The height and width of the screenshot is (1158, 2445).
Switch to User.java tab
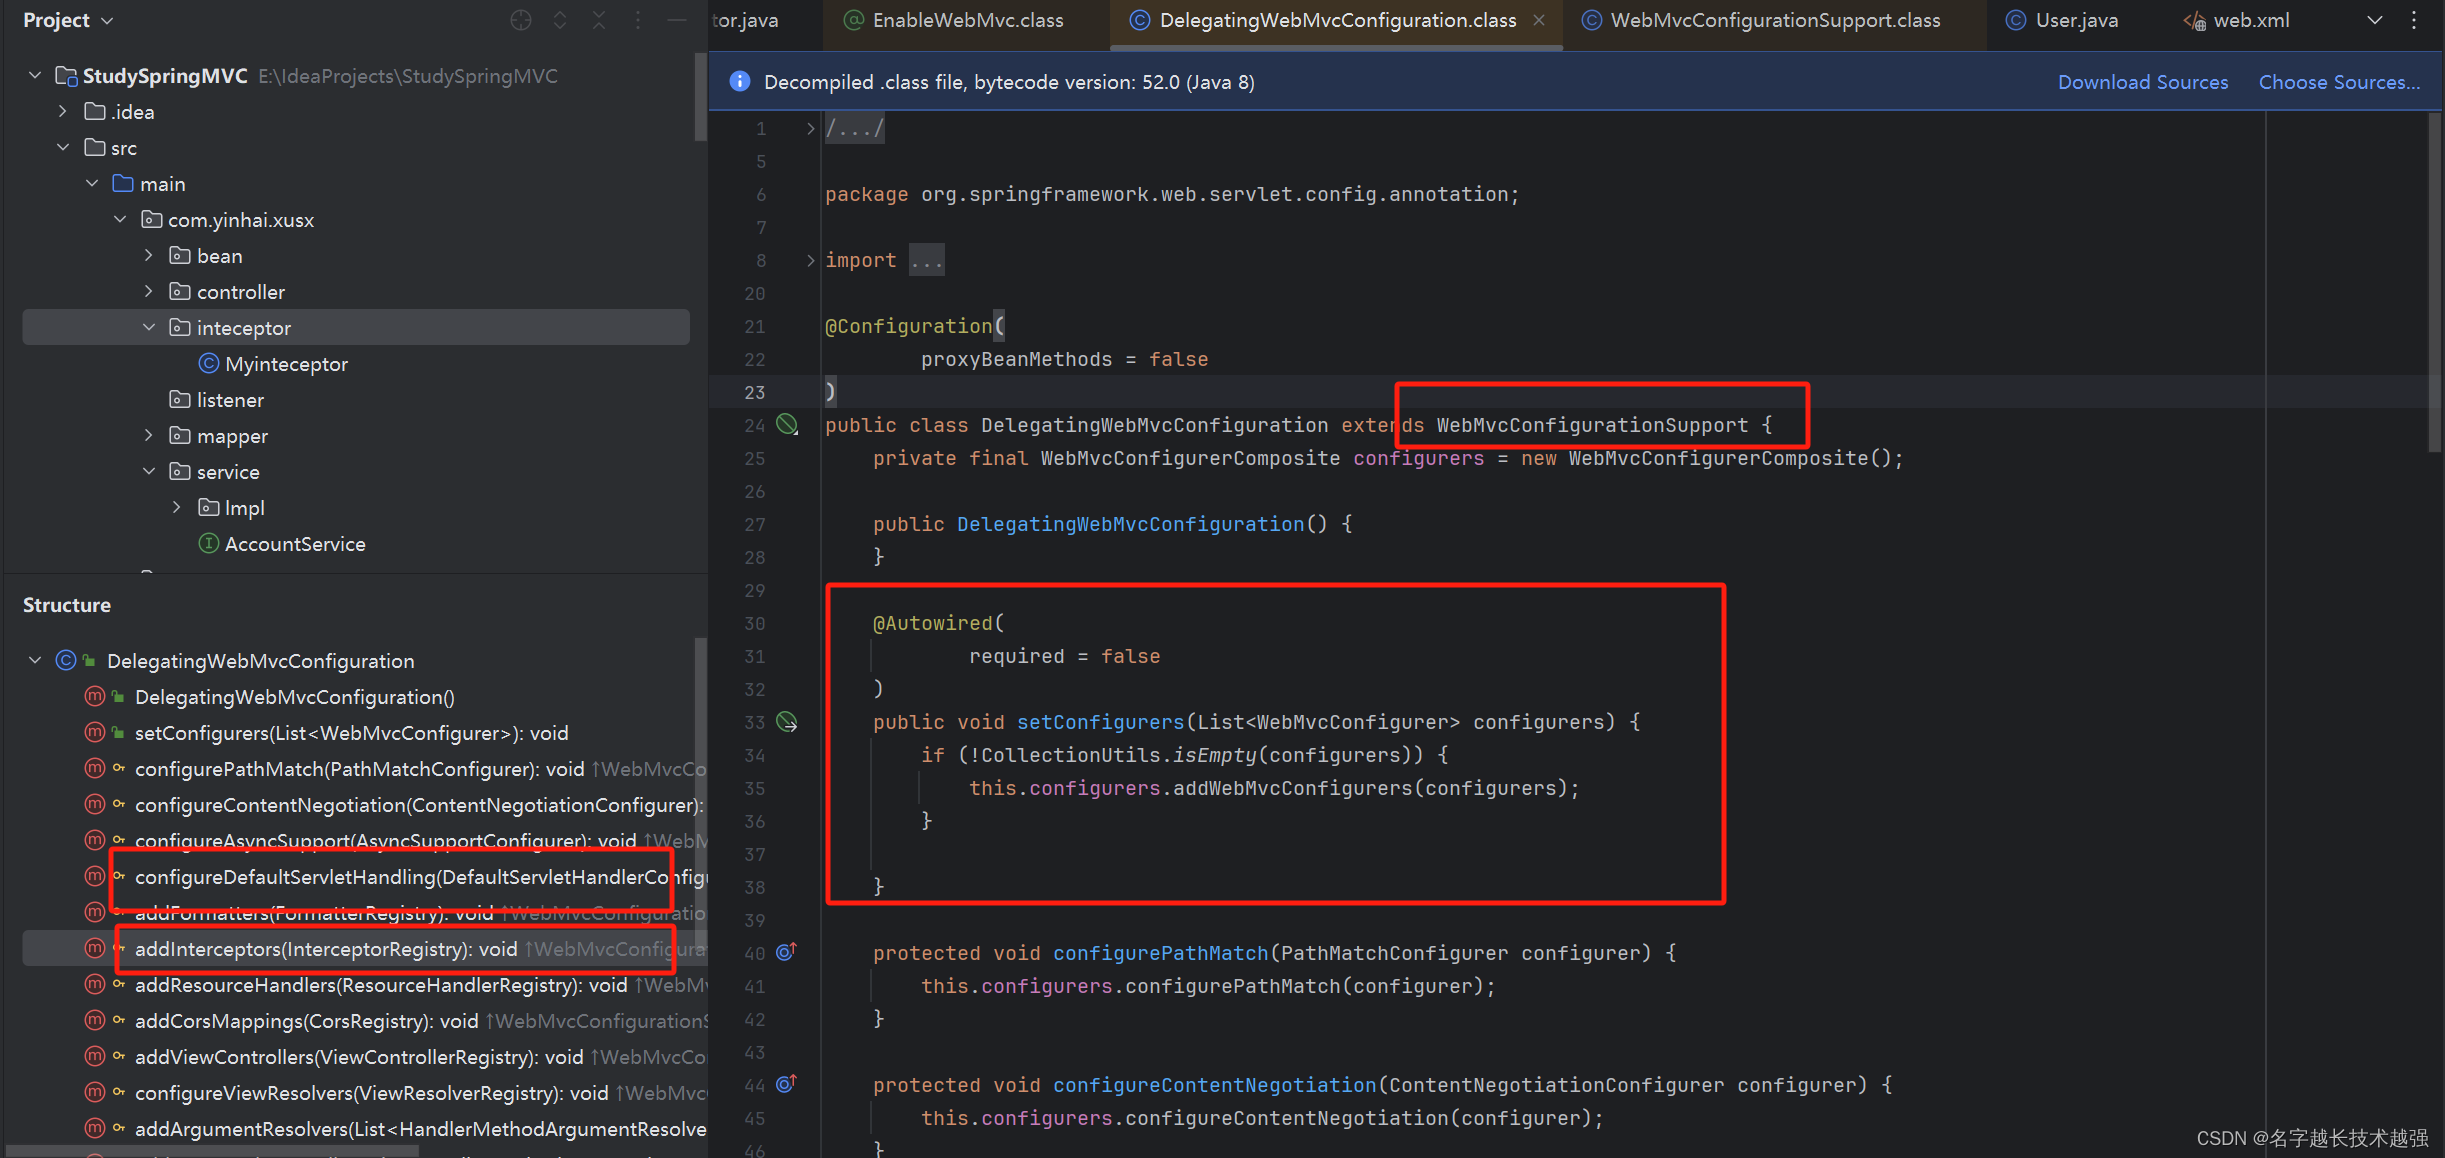(x=2063, y=20)
